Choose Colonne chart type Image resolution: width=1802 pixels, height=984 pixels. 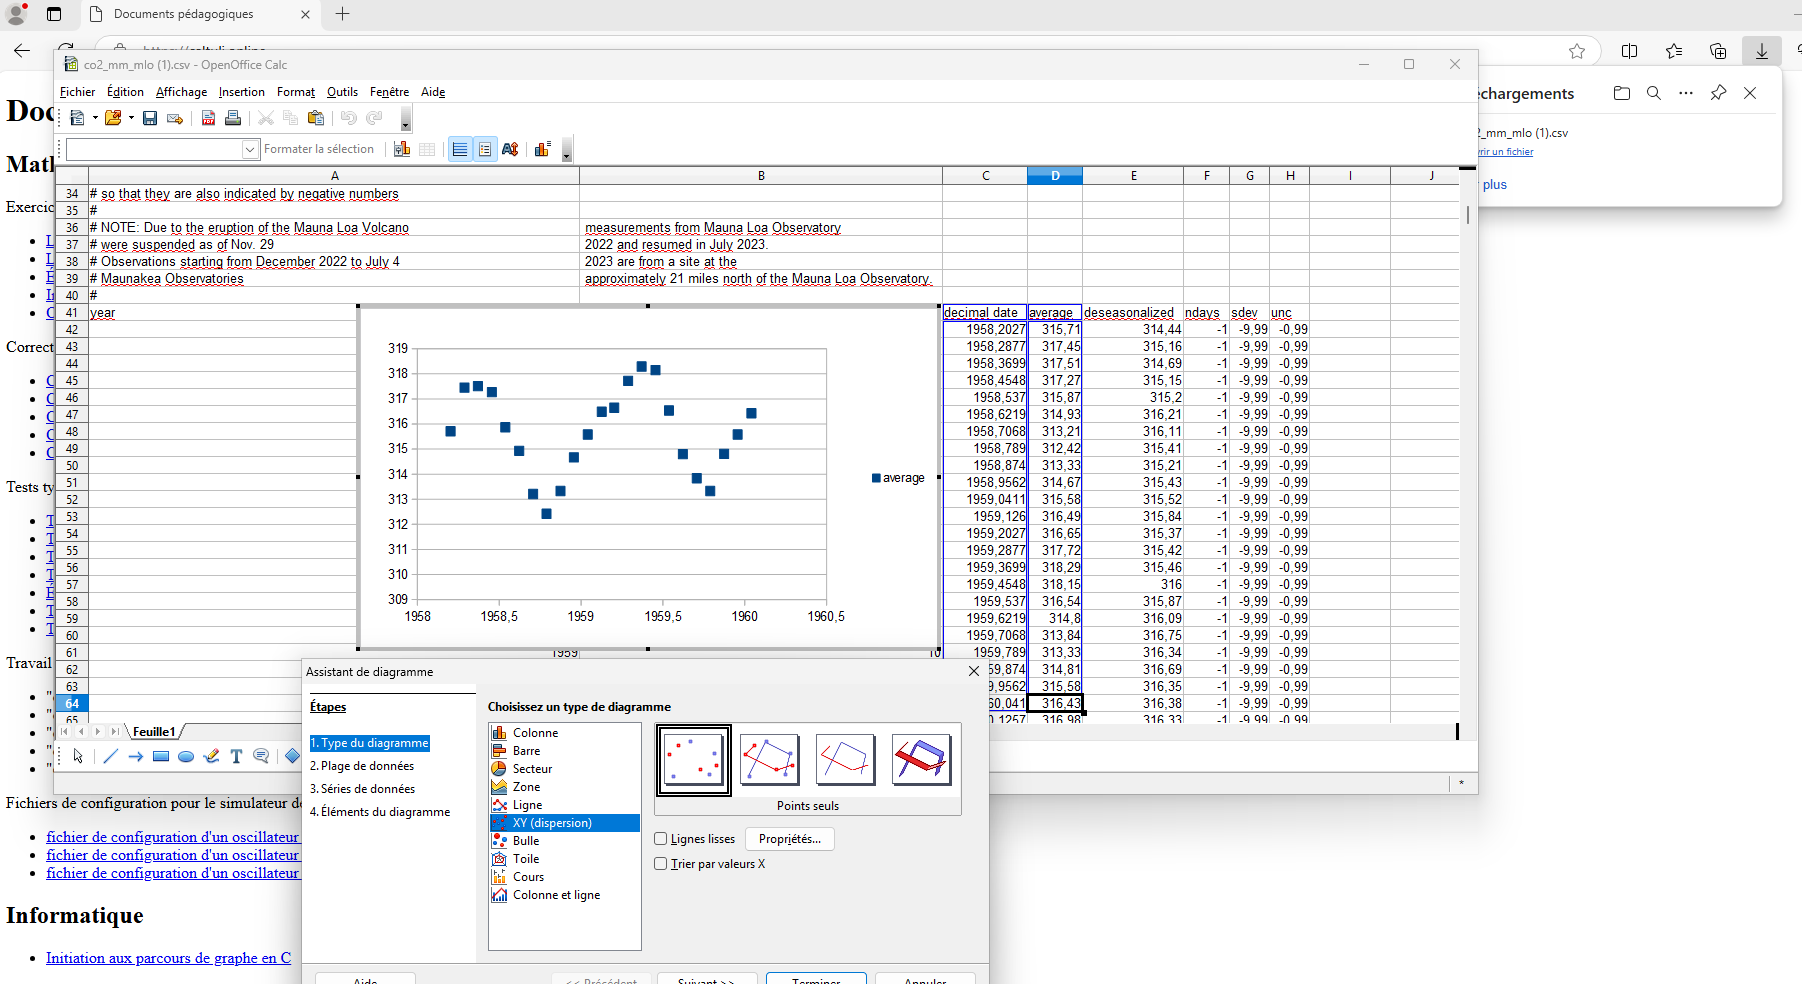click(535, 733)
